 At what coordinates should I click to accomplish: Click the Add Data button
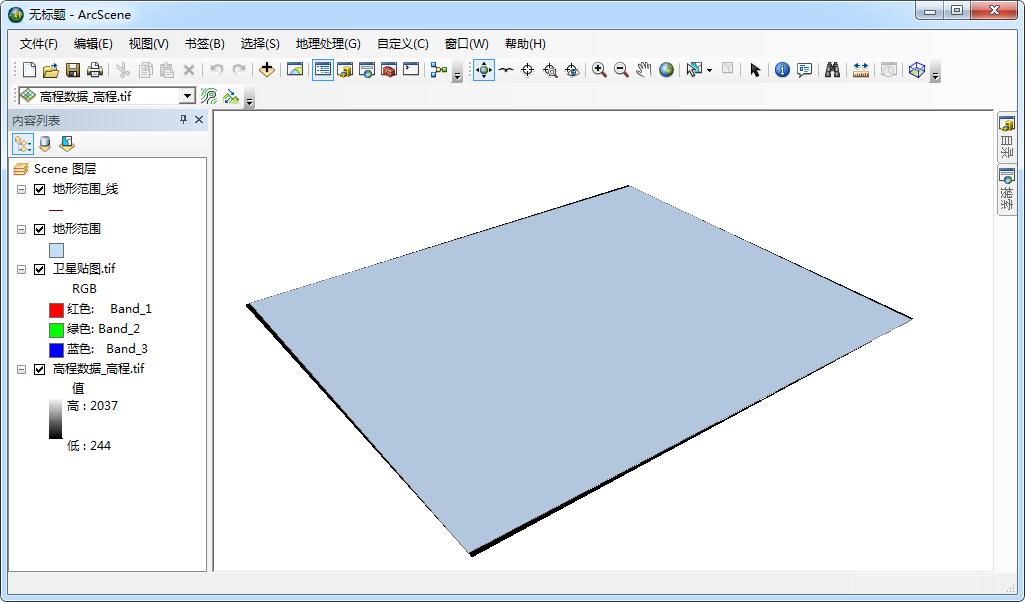[x=266, y=70]
